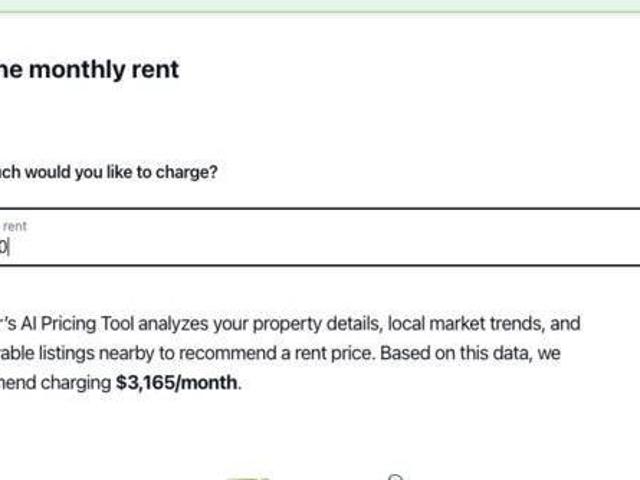The height and width of the screenshot is (480, 640).
Task: Click the green banner strip at top
Action: point(320,6)
